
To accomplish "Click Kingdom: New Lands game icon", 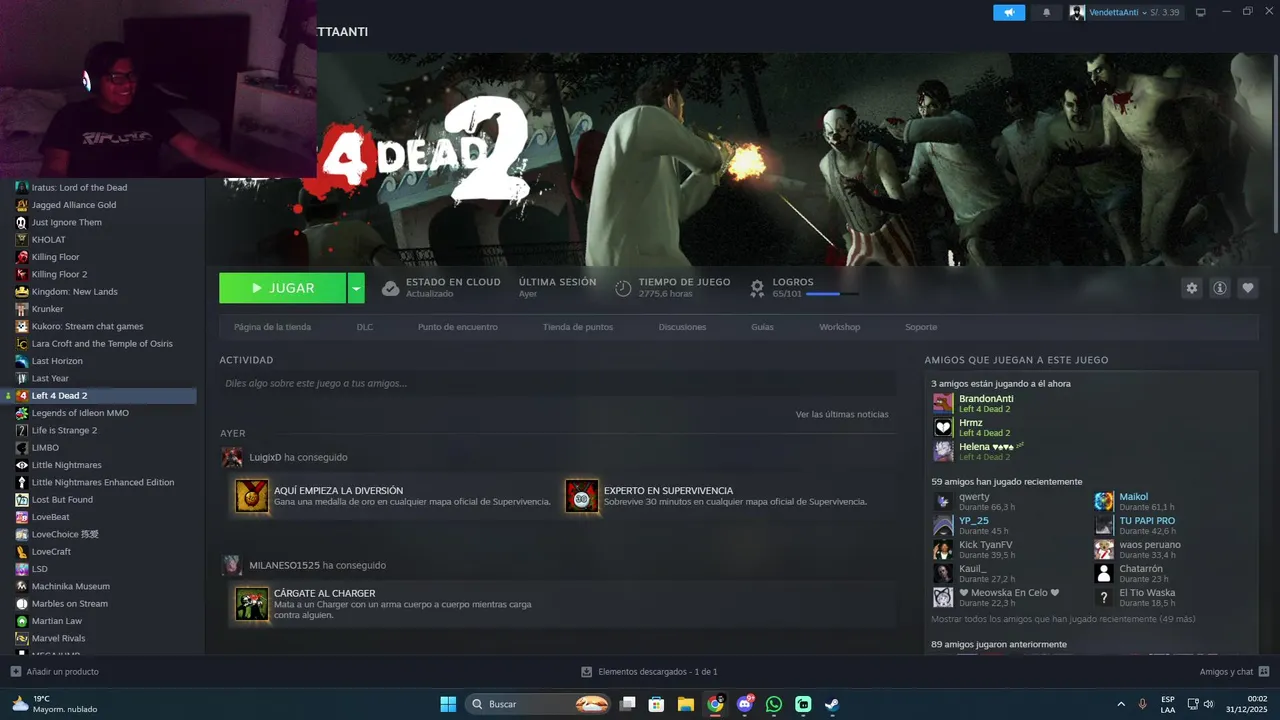I will [x=22, y=292].
